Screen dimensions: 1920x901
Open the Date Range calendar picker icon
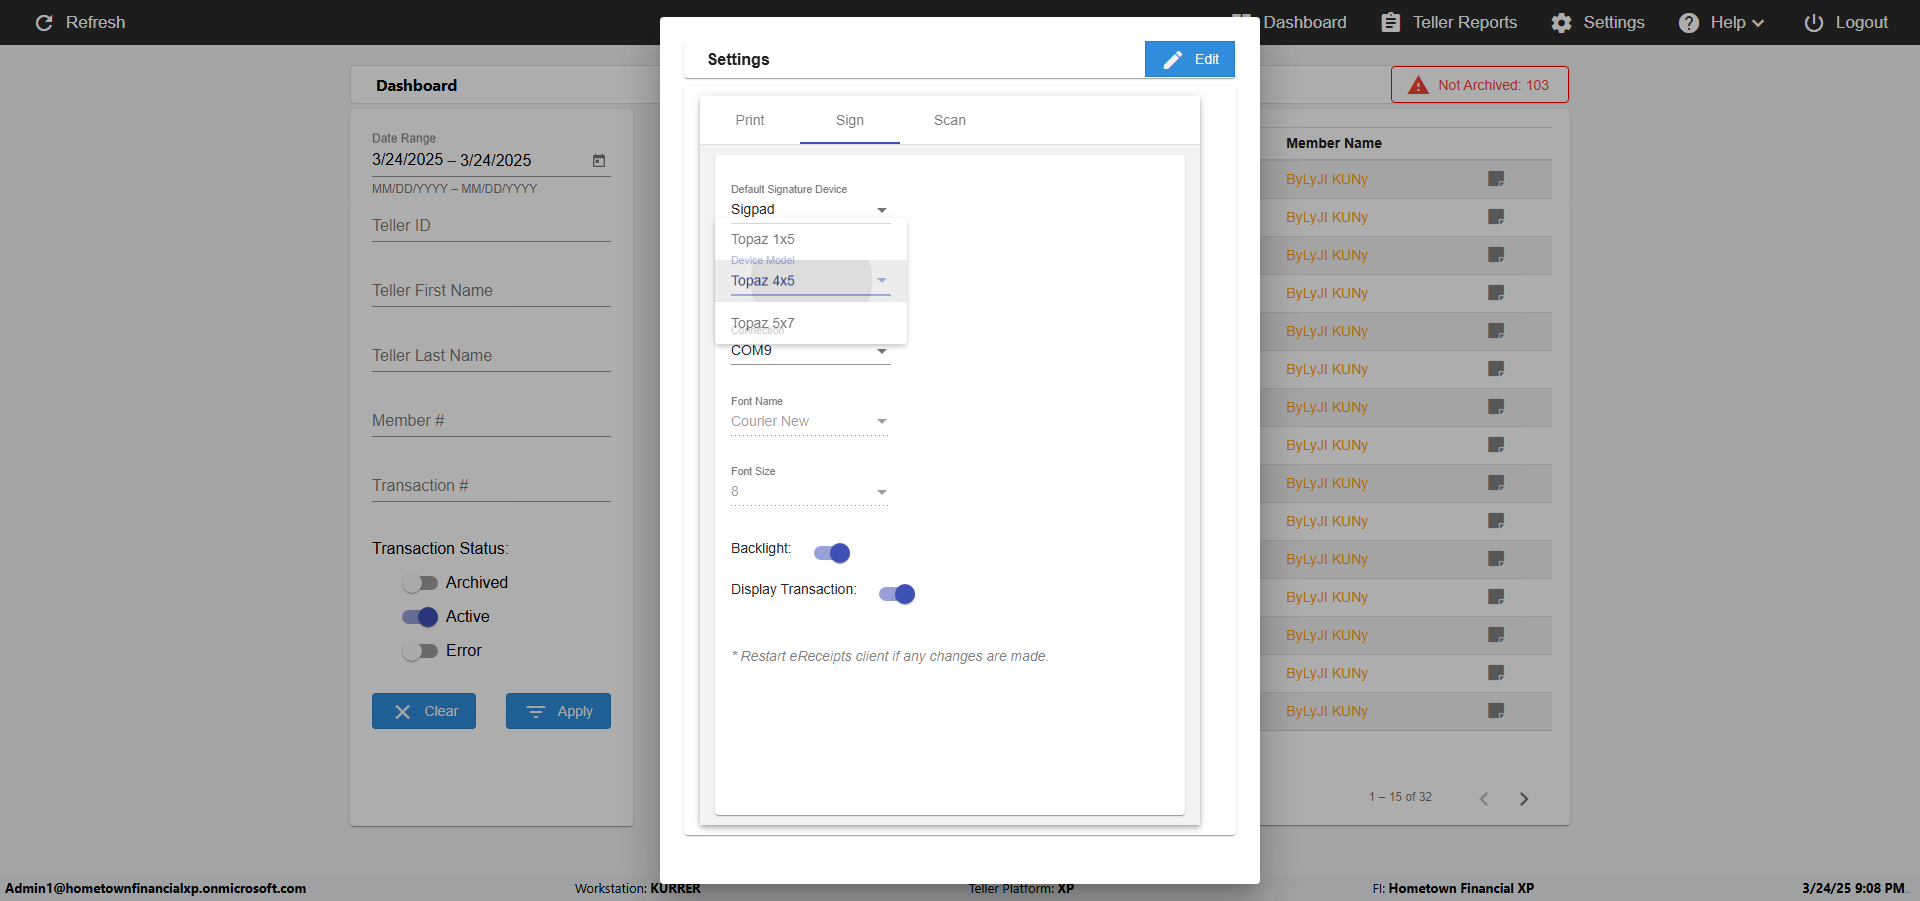click(599, 160)
